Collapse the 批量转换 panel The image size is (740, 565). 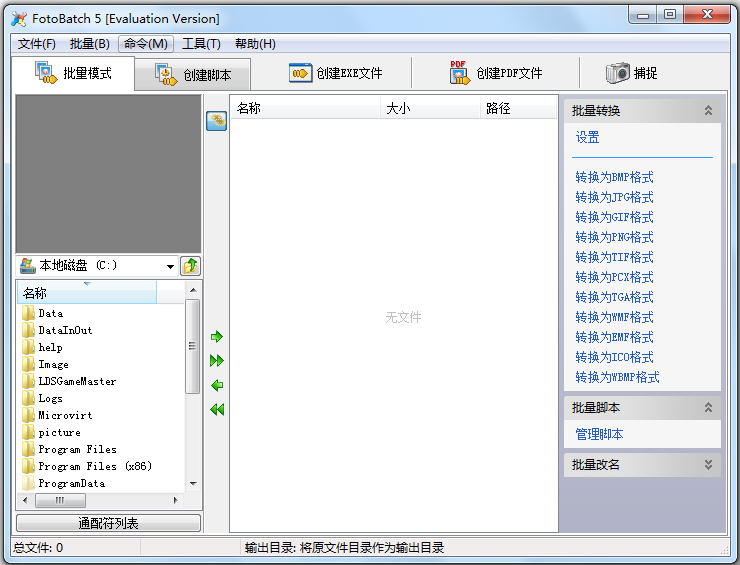pos(708,110)
